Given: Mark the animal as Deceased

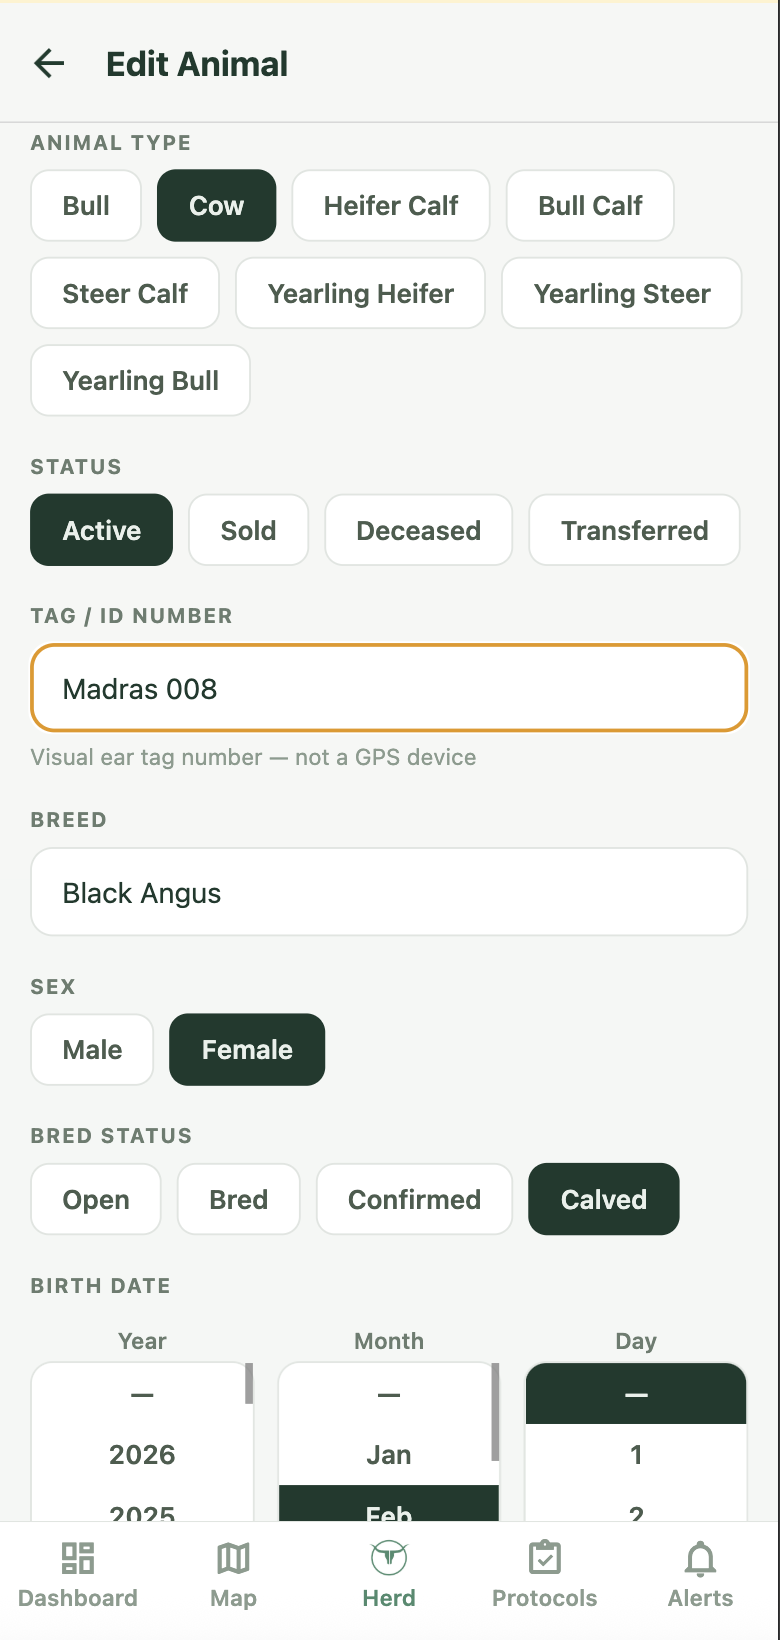Looking at the screenshot, I should (418, 530).
